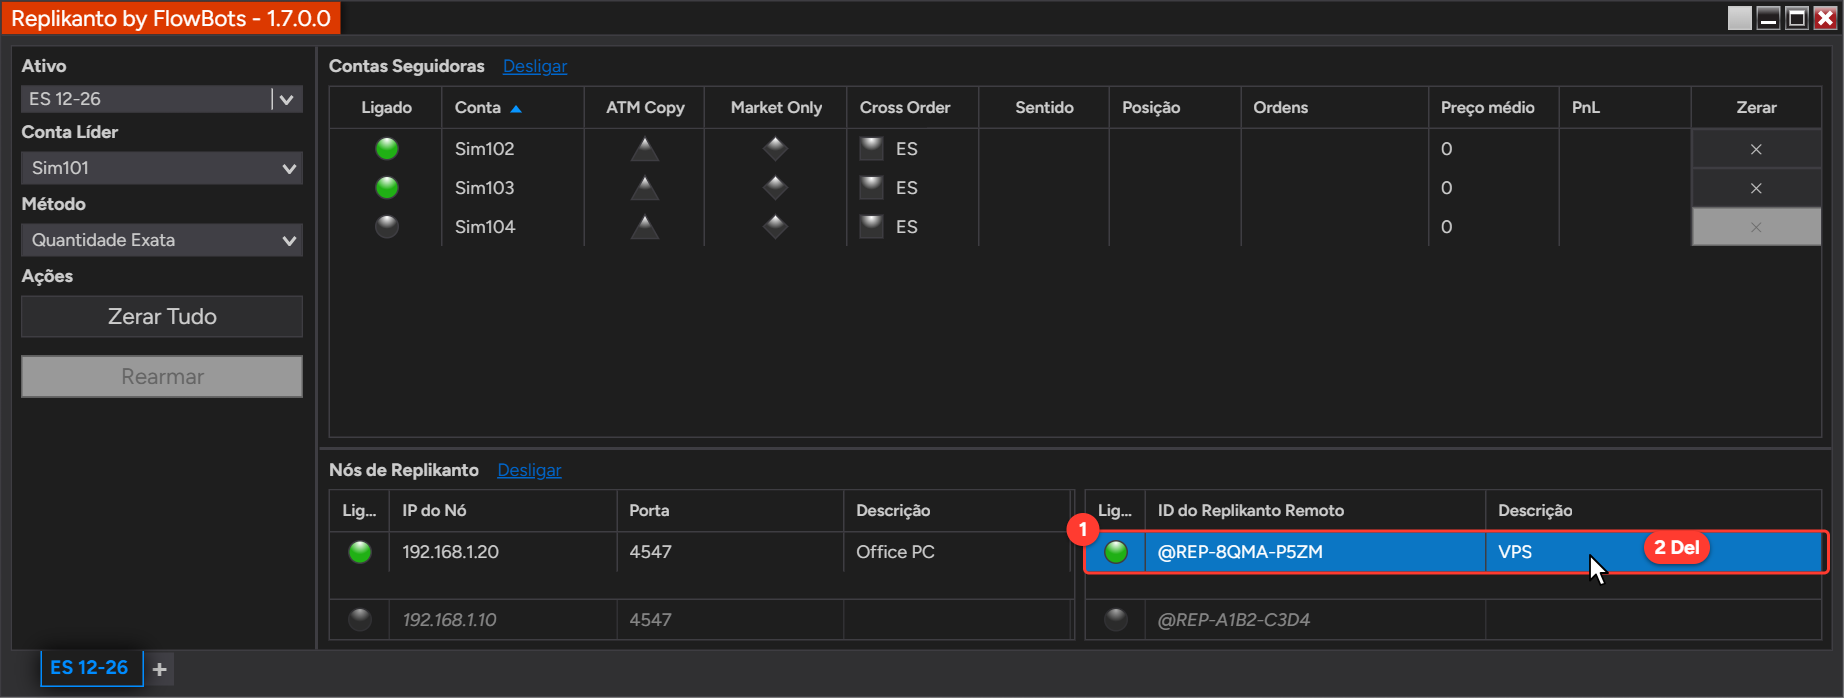
Task: Click Desligar link beside Nós de Replikanto
Action: click(529, 470)
